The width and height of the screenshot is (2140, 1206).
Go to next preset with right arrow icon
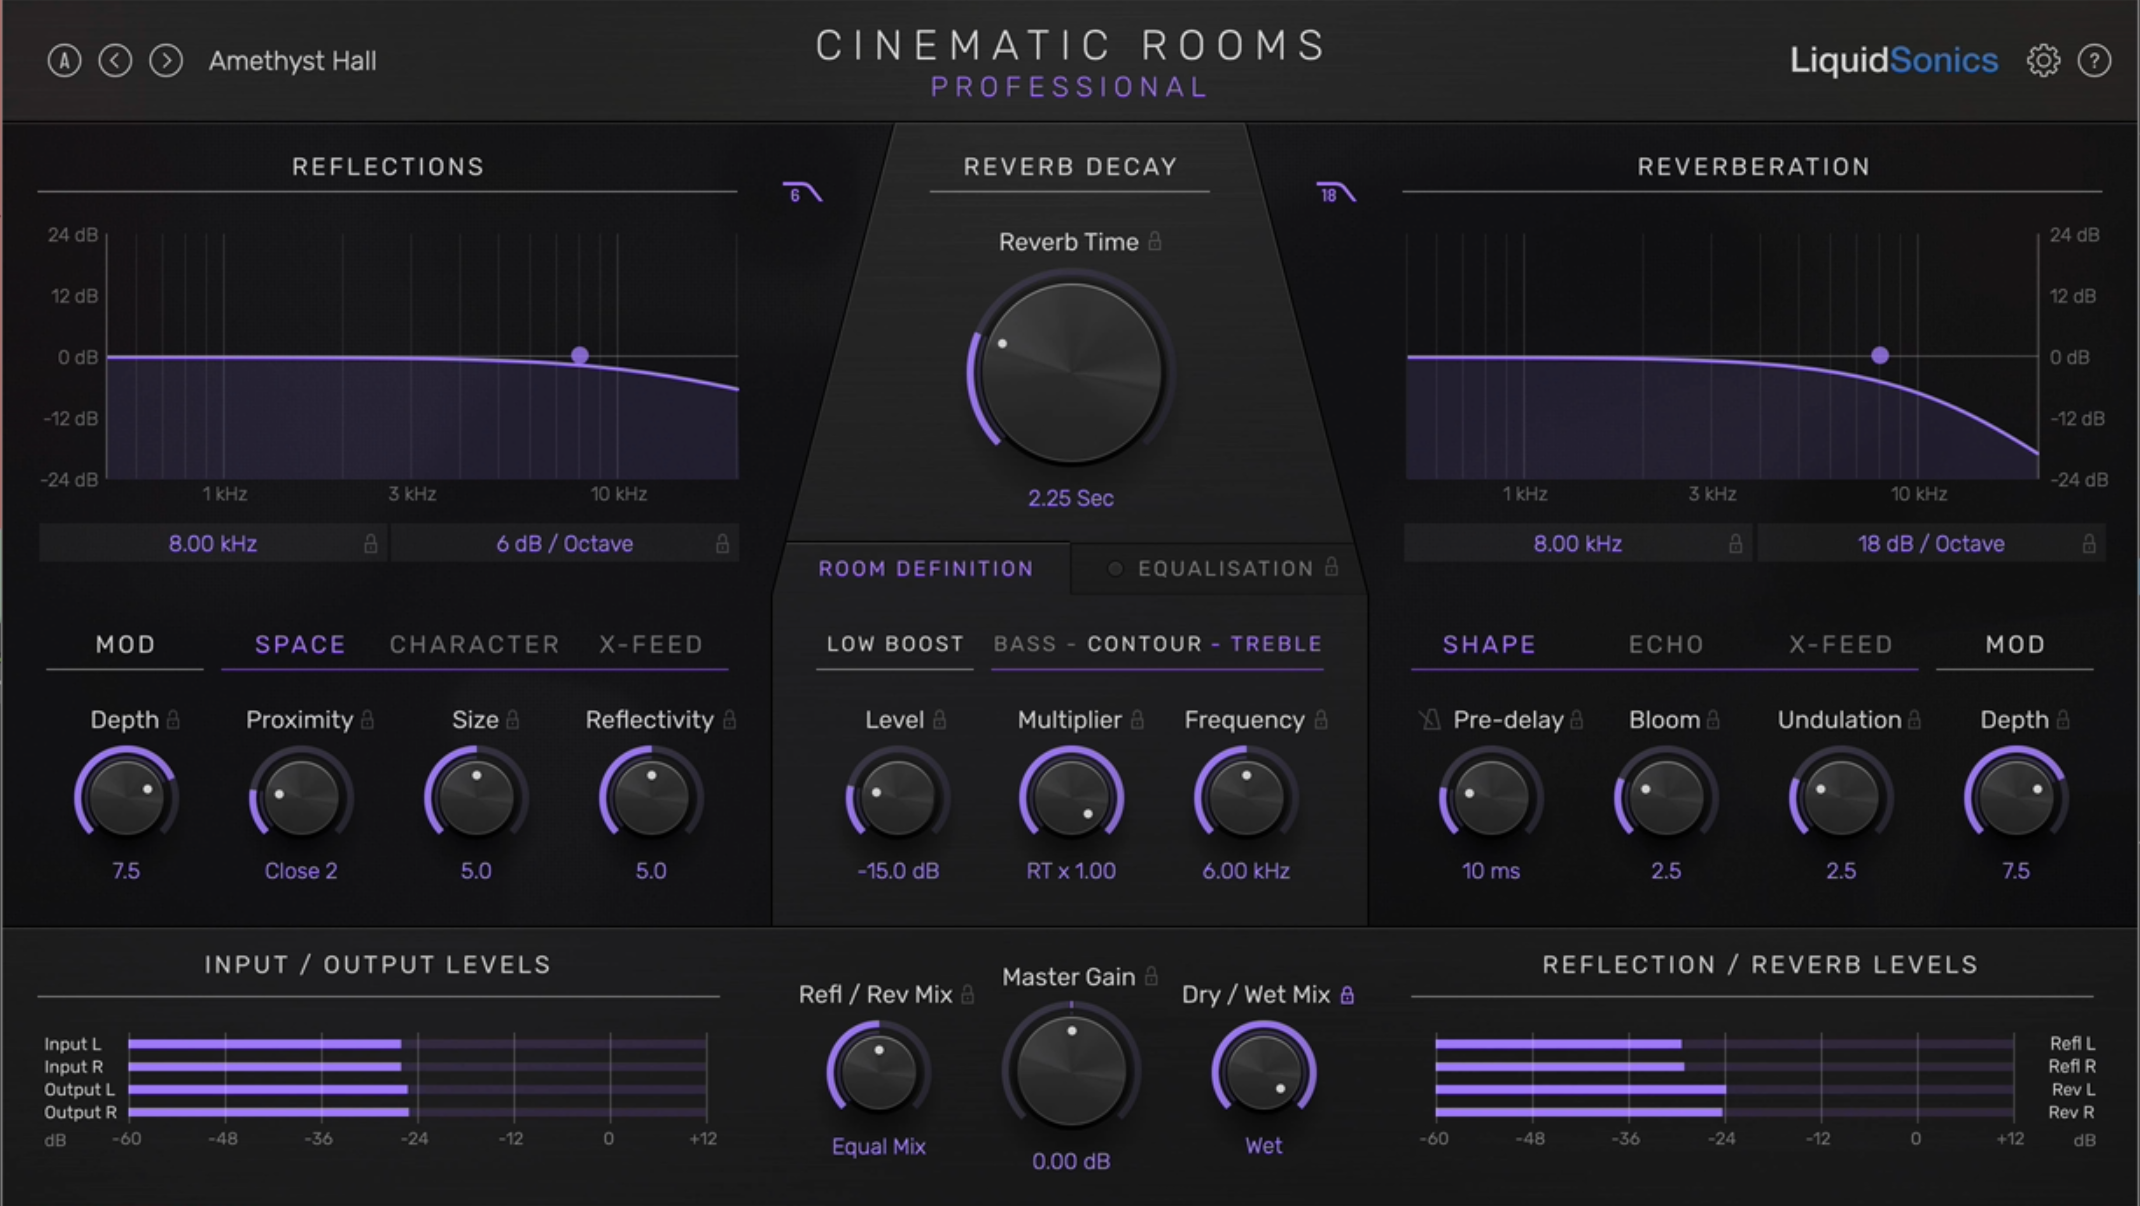[168, 60]
